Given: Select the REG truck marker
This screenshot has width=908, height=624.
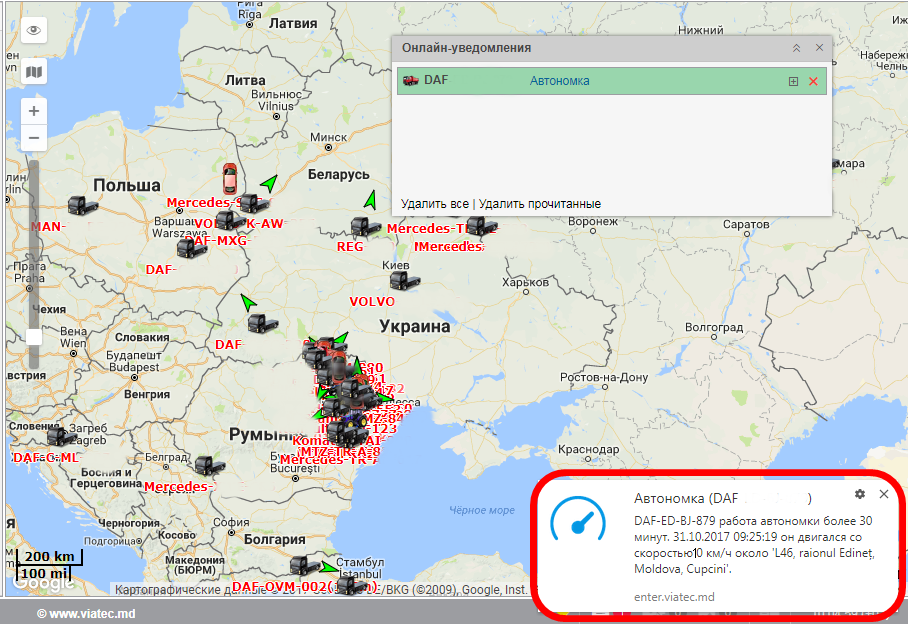Looking at the screenshot, I should (361, 227).
